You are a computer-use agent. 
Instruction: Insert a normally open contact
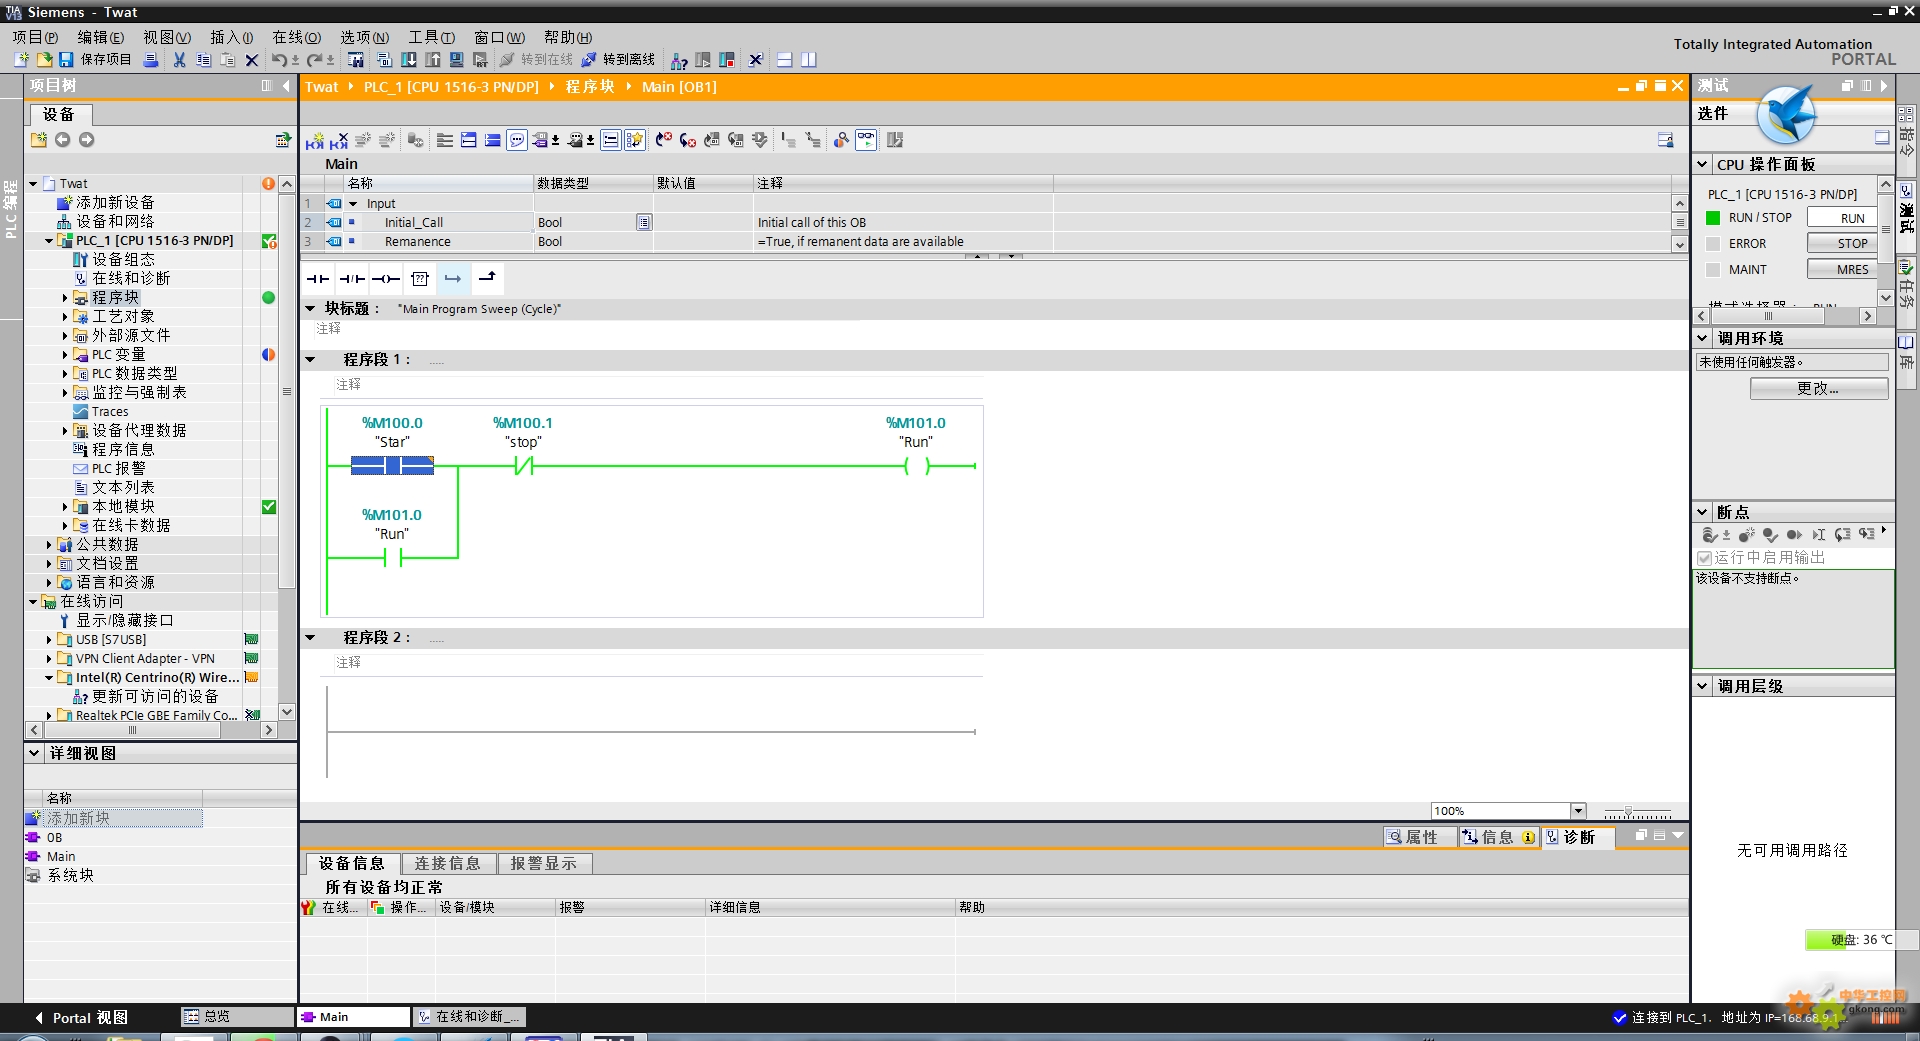[x=318, y=278]
